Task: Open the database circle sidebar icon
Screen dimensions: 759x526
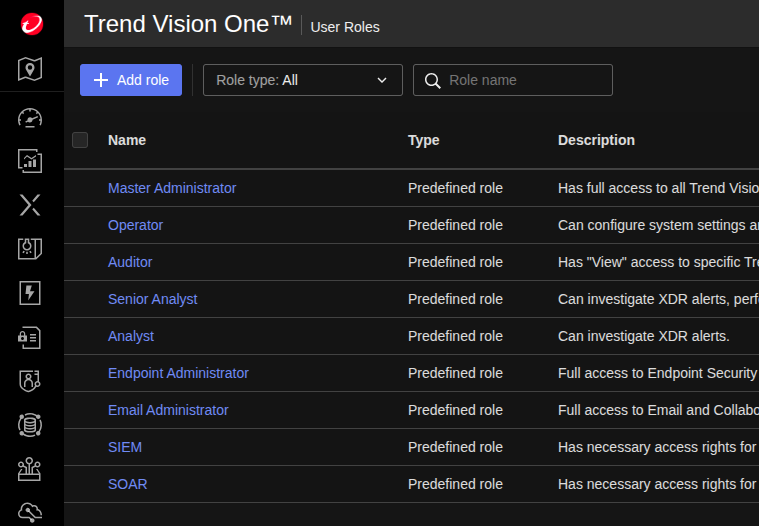Action: coord(30,425)
